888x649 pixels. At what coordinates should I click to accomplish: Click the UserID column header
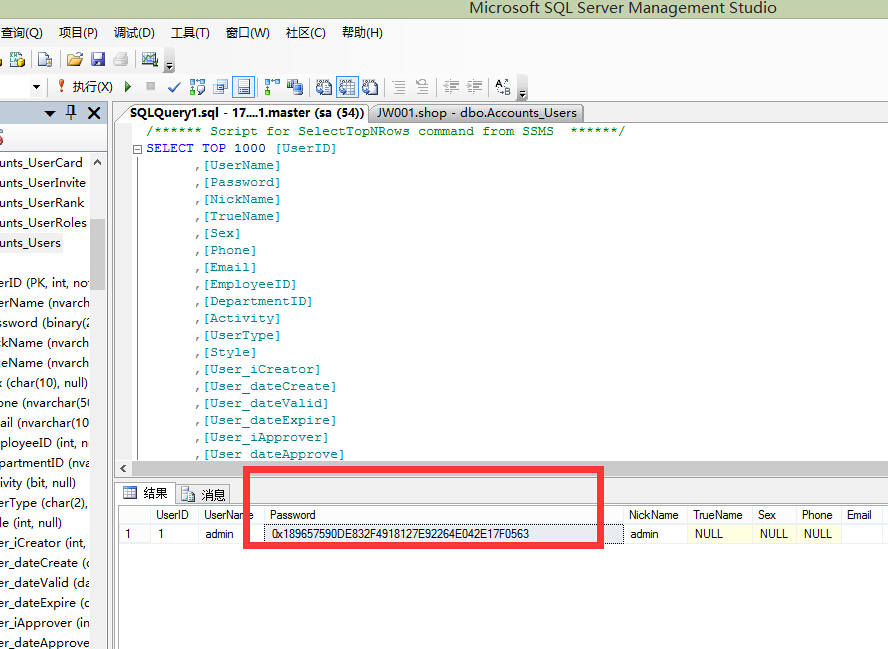coord(173,515)
